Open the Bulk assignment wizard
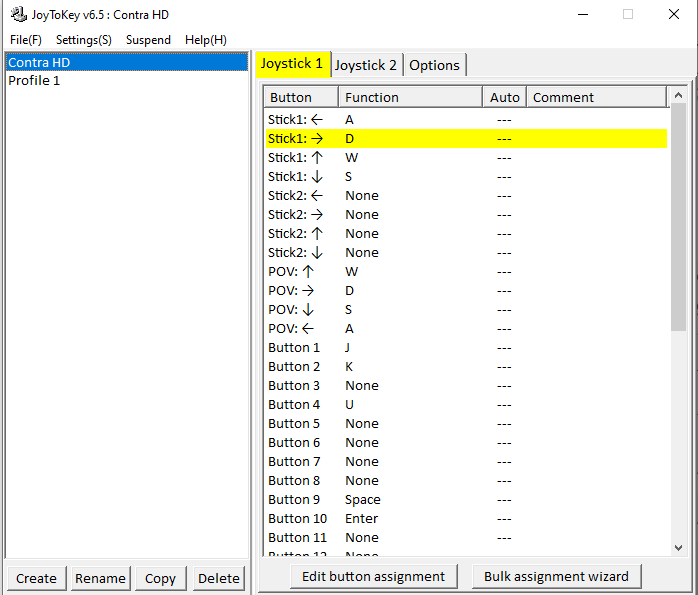 click(x=556, y=576)
